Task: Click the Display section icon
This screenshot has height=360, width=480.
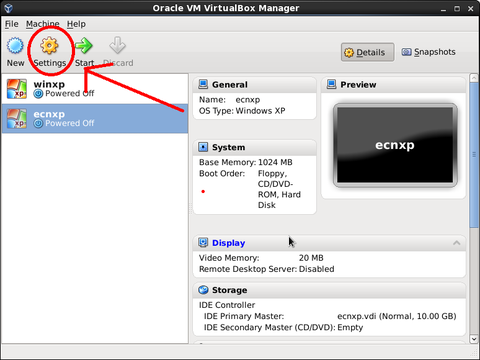Action: pyautogui.click(x=203, y=242)
